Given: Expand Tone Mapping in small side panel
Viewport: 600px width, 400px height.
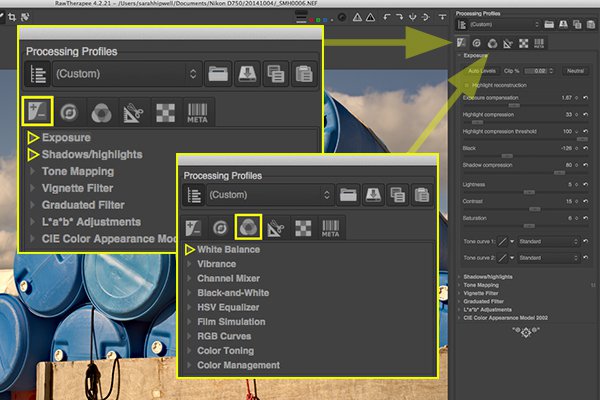Looking at the screenshot, I should 481,285.
